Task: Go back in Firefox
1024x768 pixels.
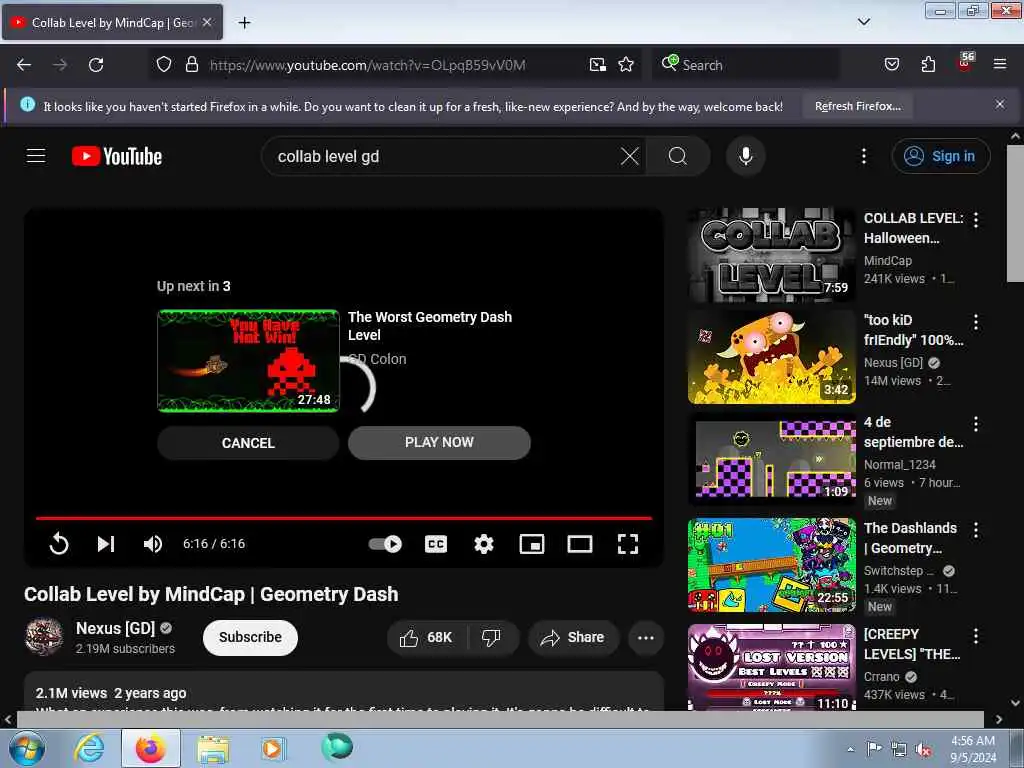Action: tap(24, 65)
